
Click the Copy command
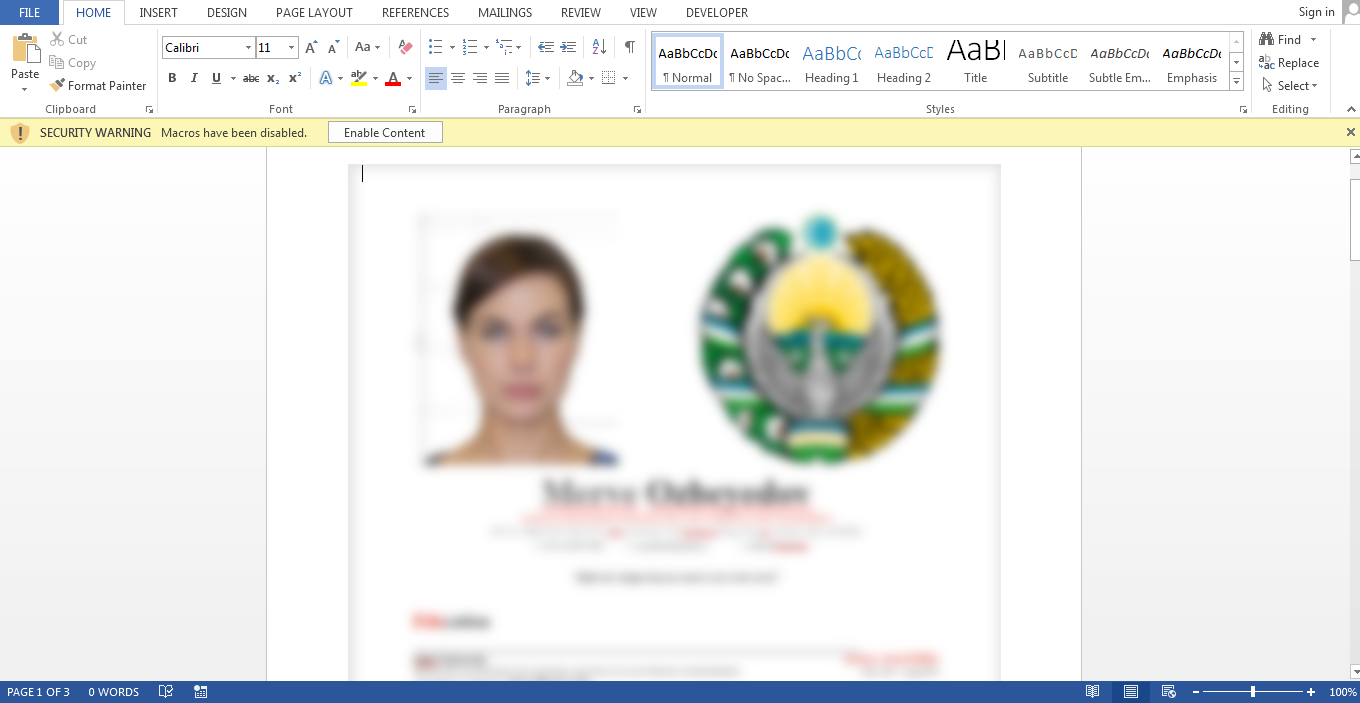tap(72, 63)
